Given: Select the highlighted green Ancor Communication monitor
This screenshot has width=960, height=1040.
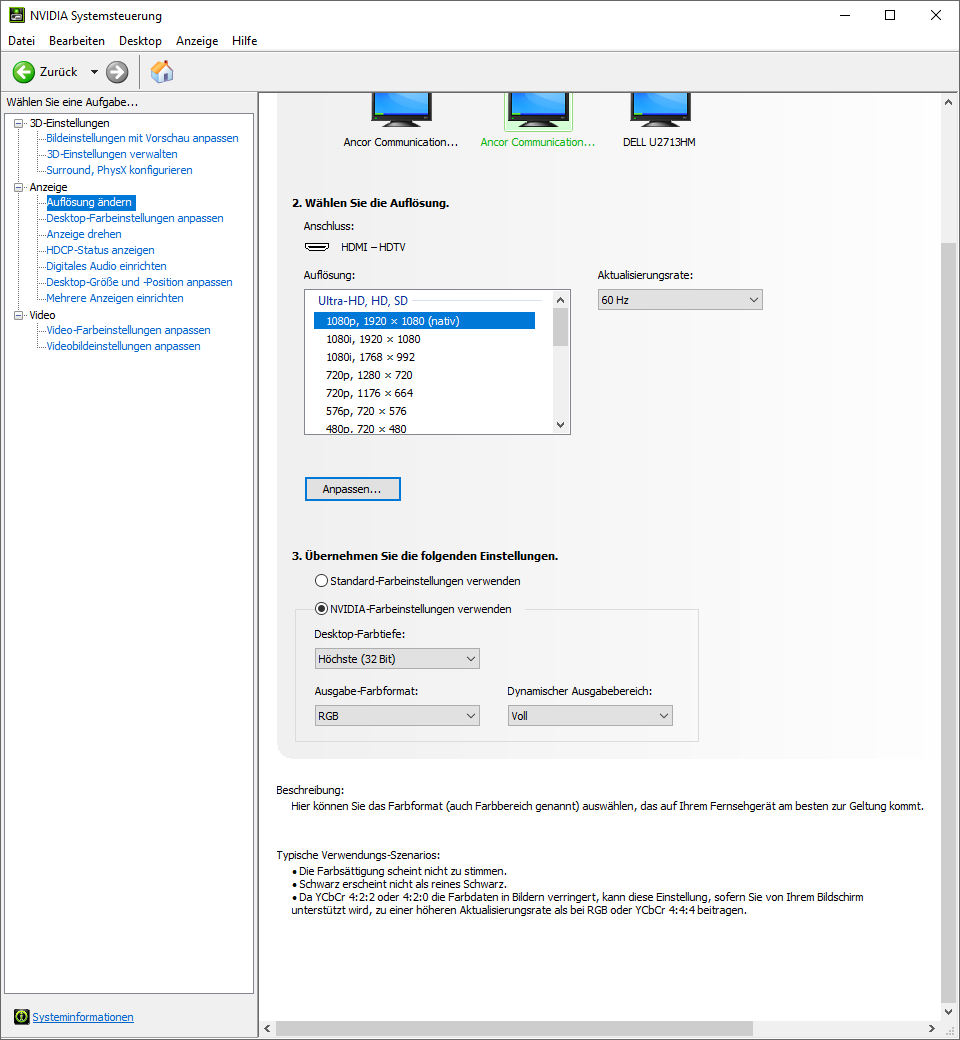Looking at the screenshot, I should click(x=538, y=110).
